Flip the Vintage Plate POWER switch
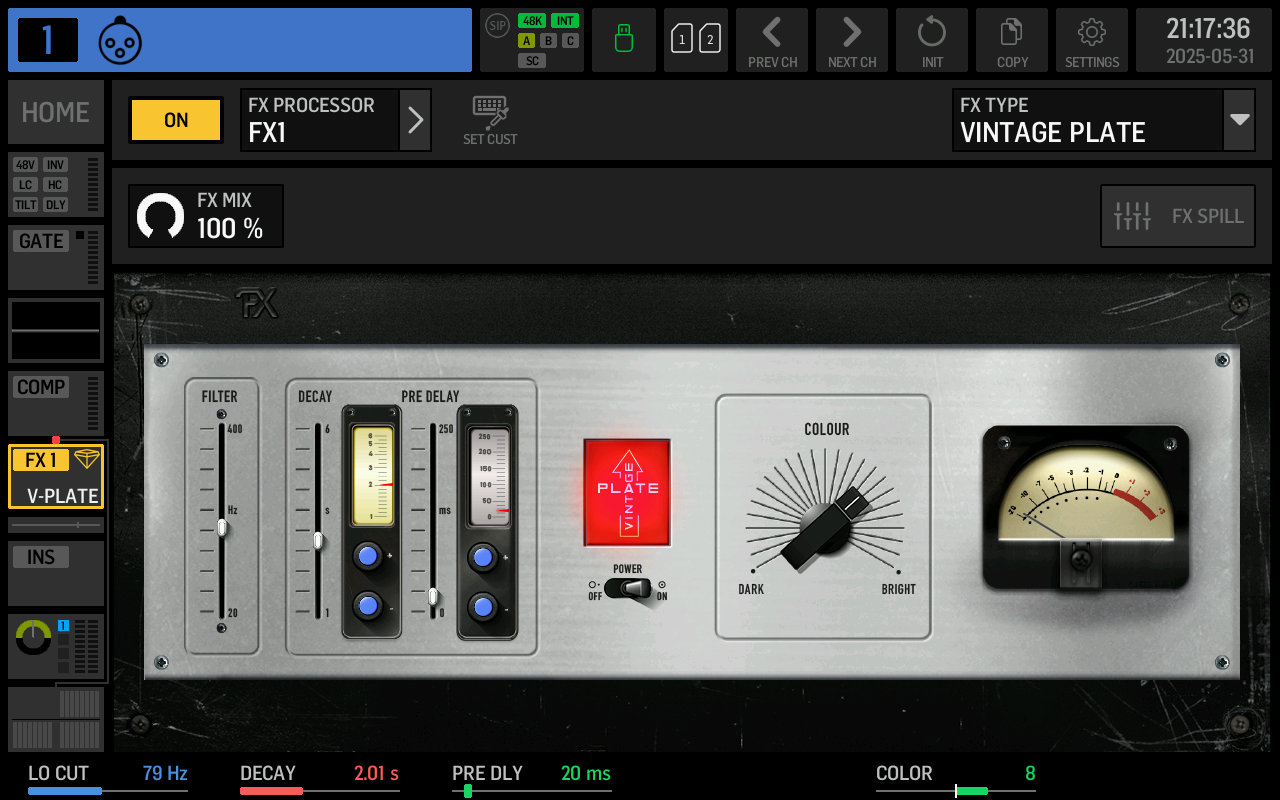The height and width of the screenshot is (800, 1280). 628,589
